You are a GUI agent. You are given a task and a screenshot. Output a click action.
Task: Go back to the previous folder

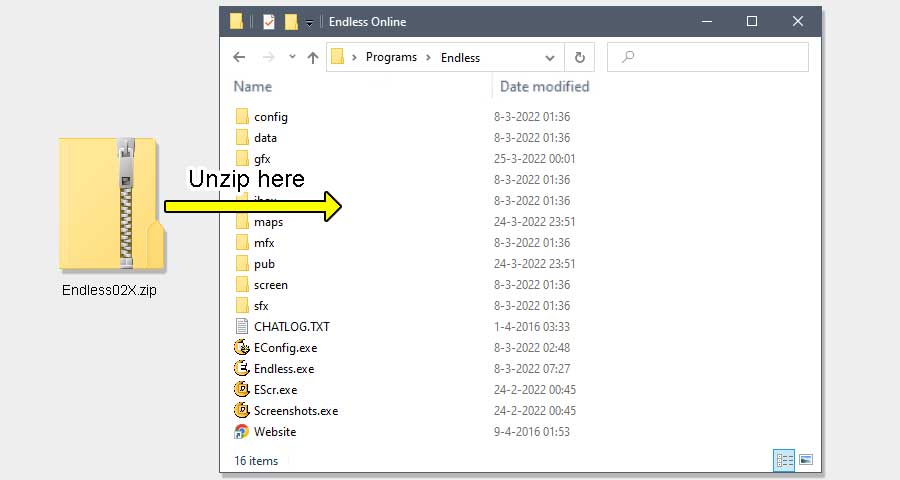239,58
